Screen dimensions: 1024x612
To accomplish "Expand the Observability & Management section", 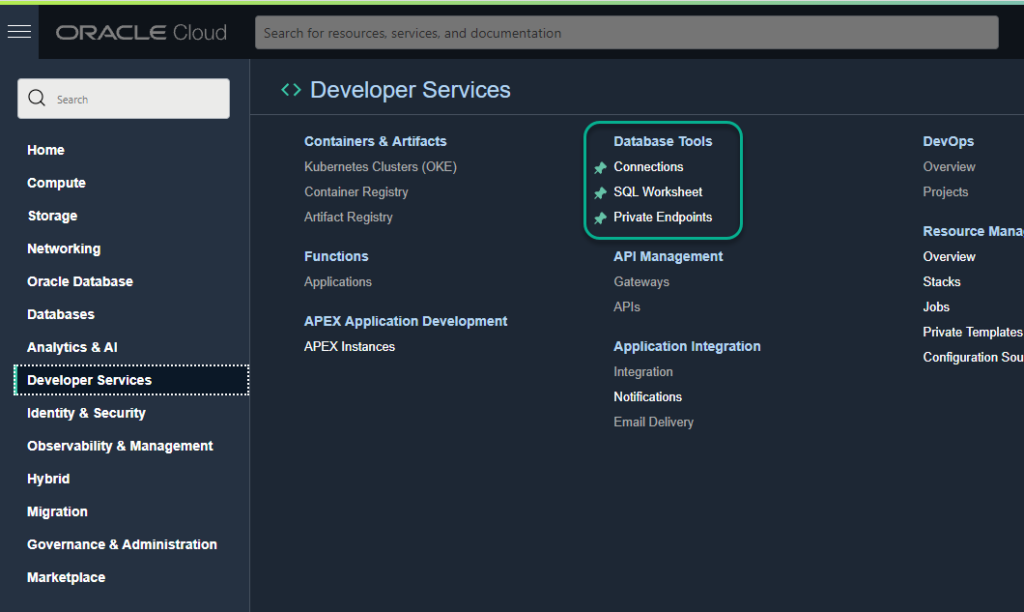I will [119, 446].
